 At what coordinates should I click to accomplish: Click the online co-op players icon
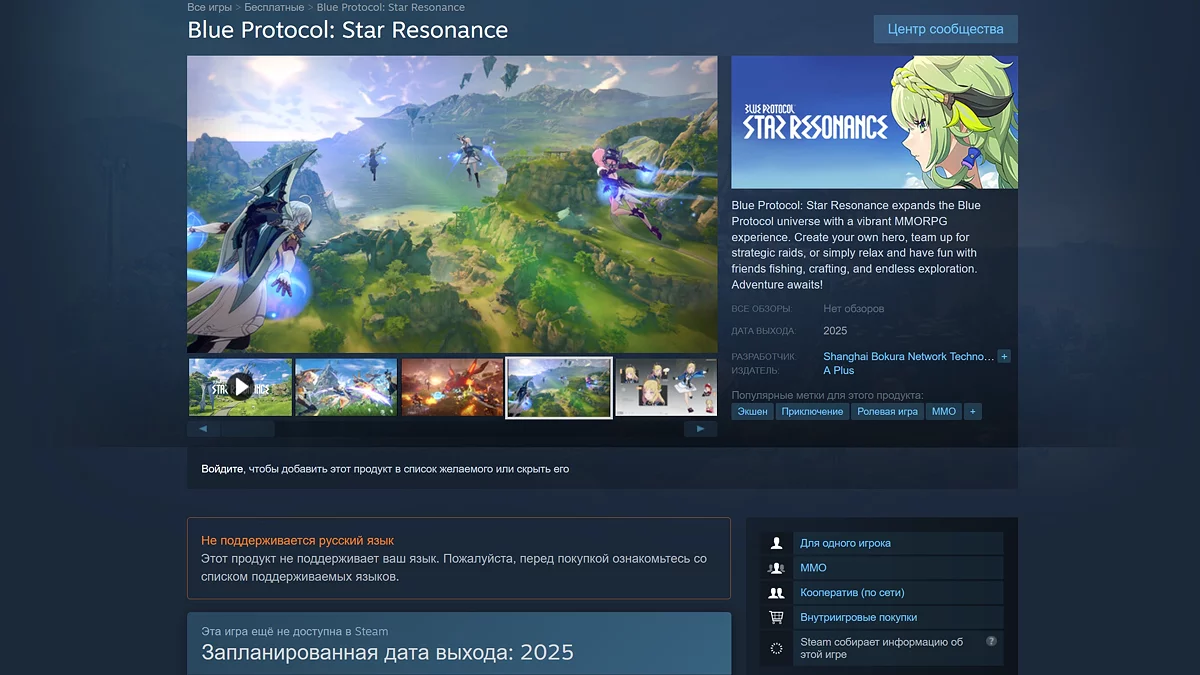point(776,593)
